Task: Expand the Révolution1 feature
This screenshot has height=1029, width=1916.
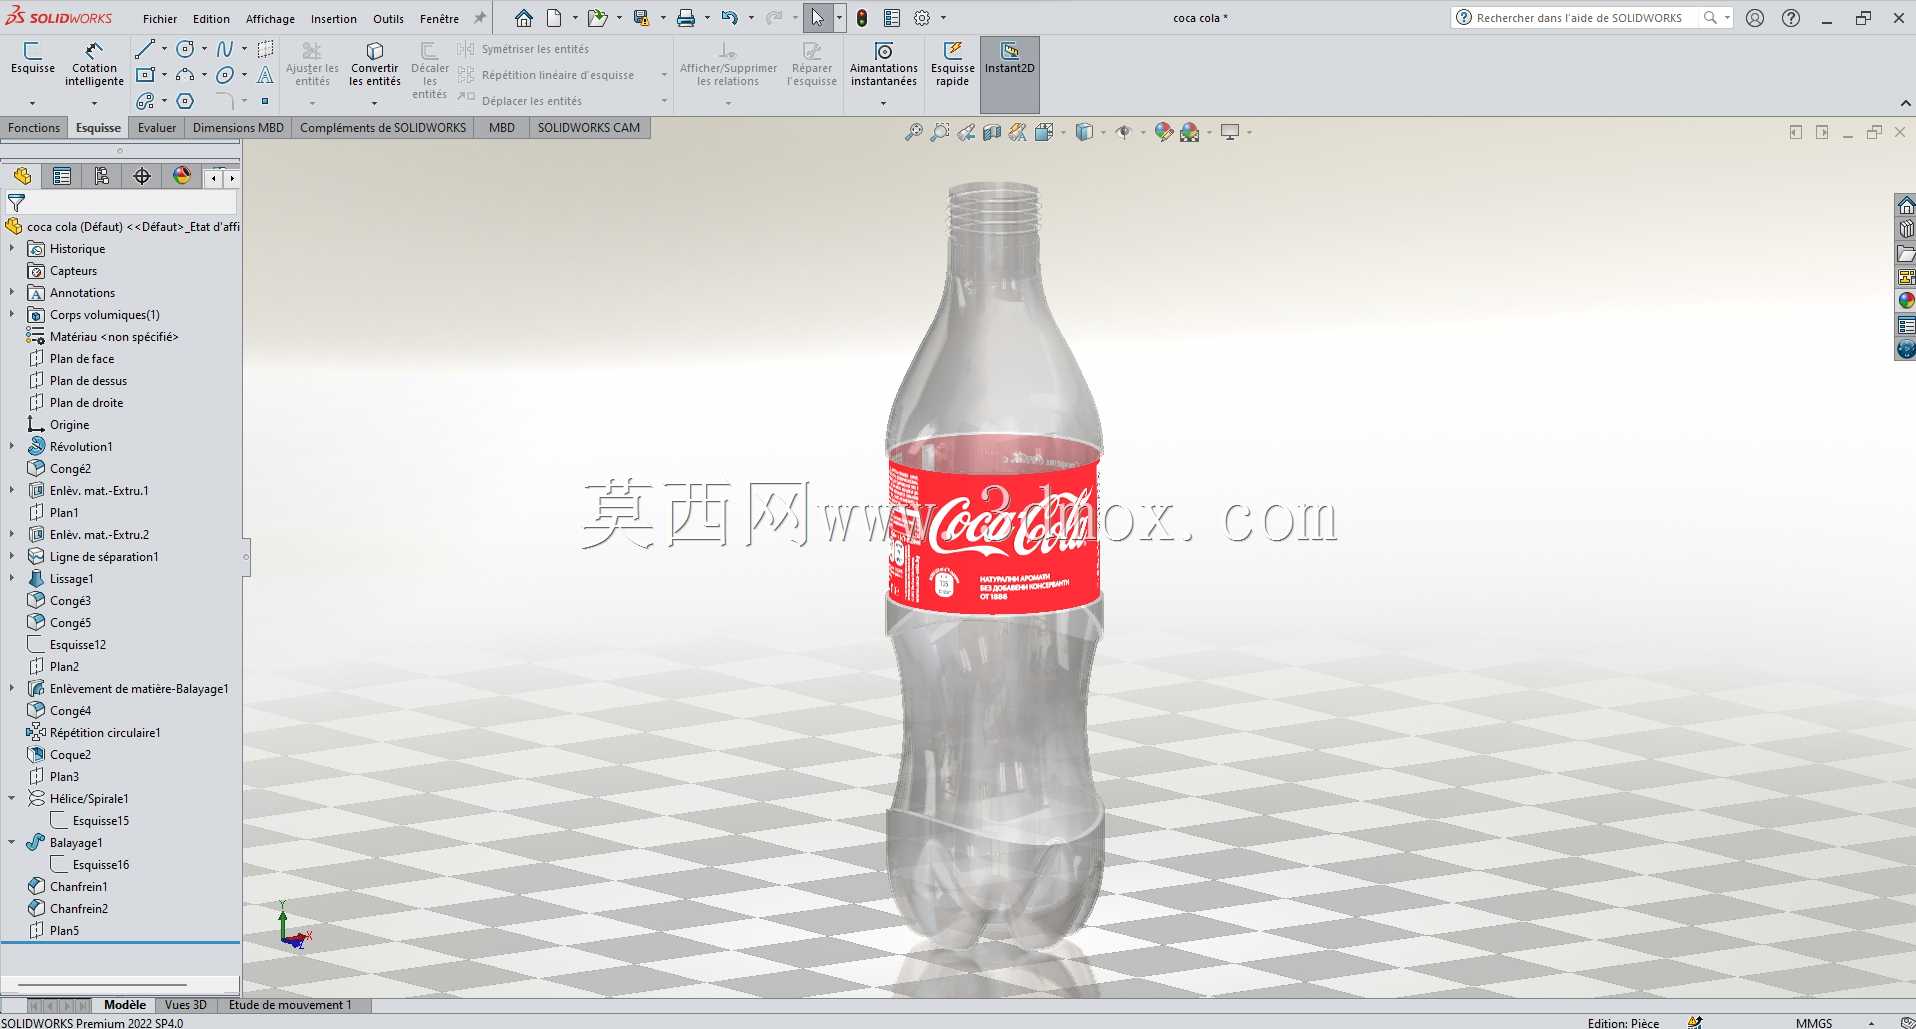Action: [x=12, y=446]
